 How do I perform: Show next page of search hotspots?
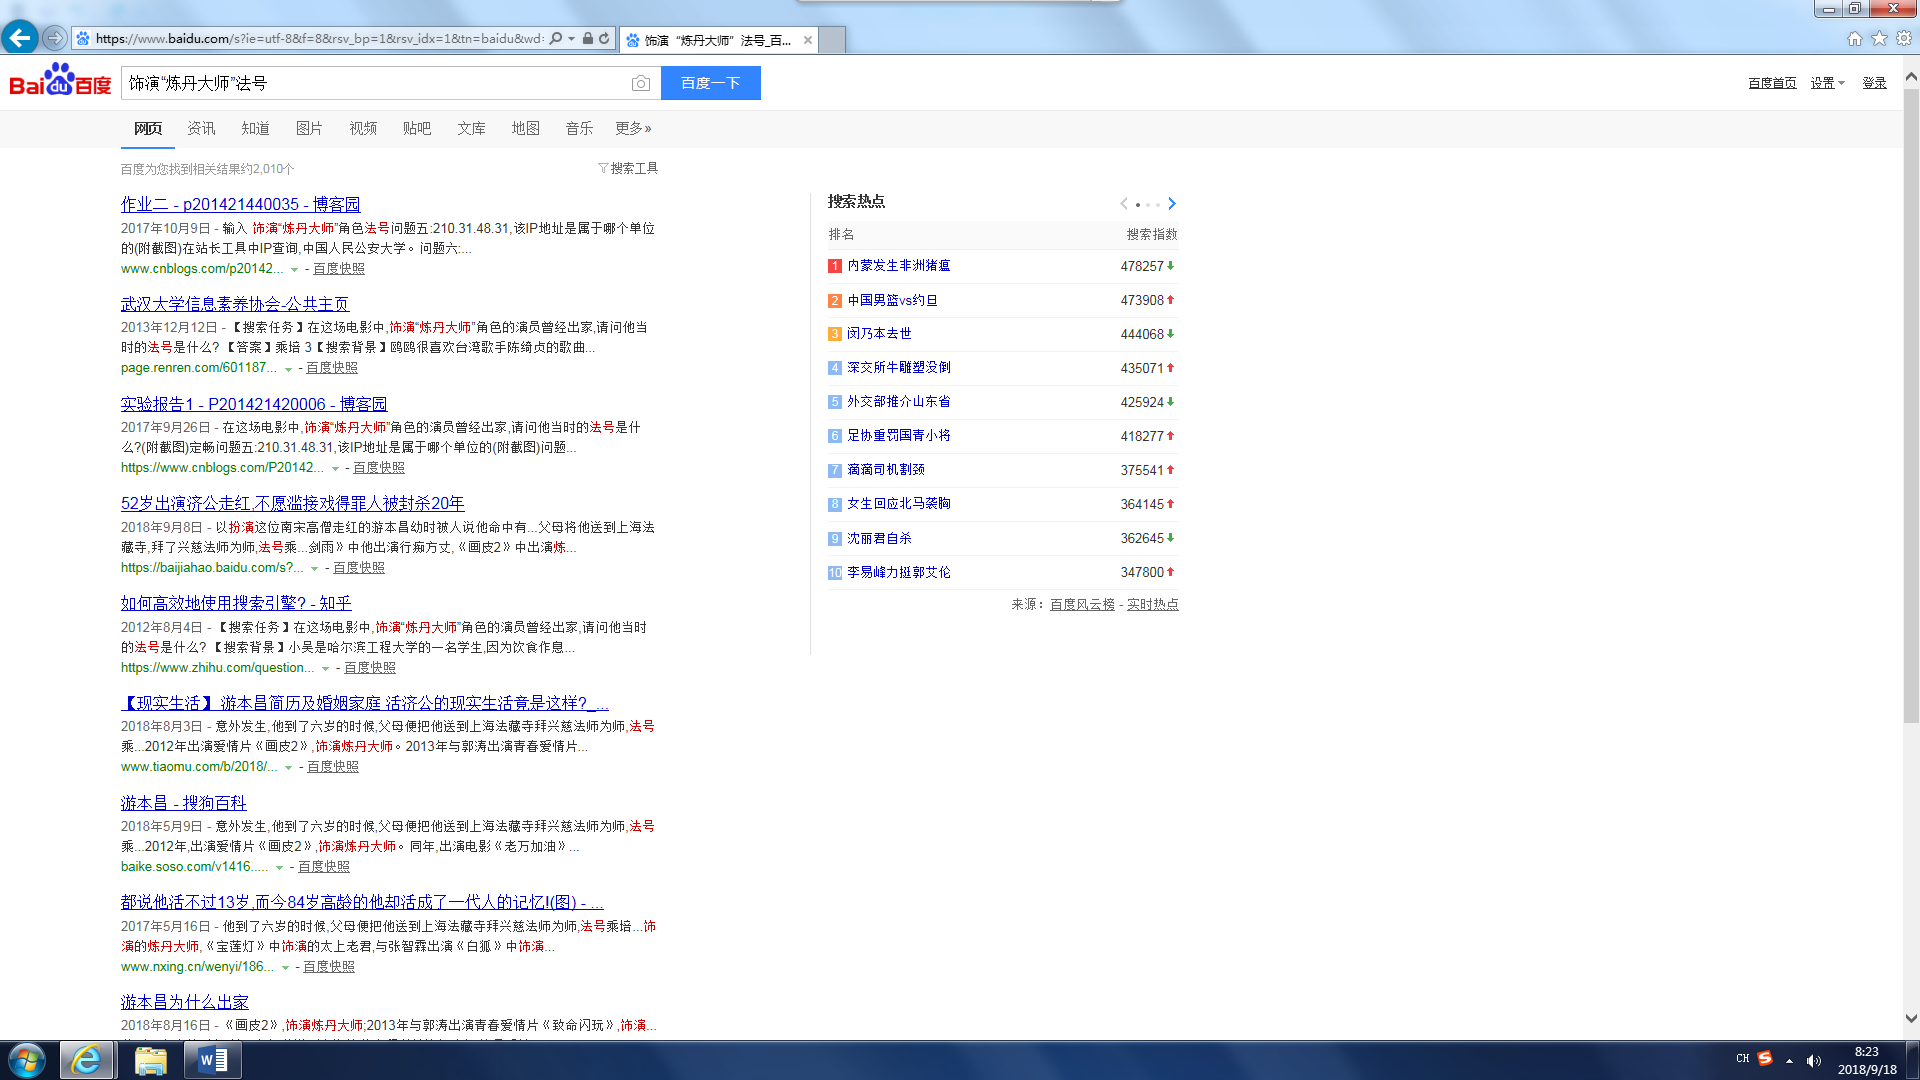tap(1172, 204)
